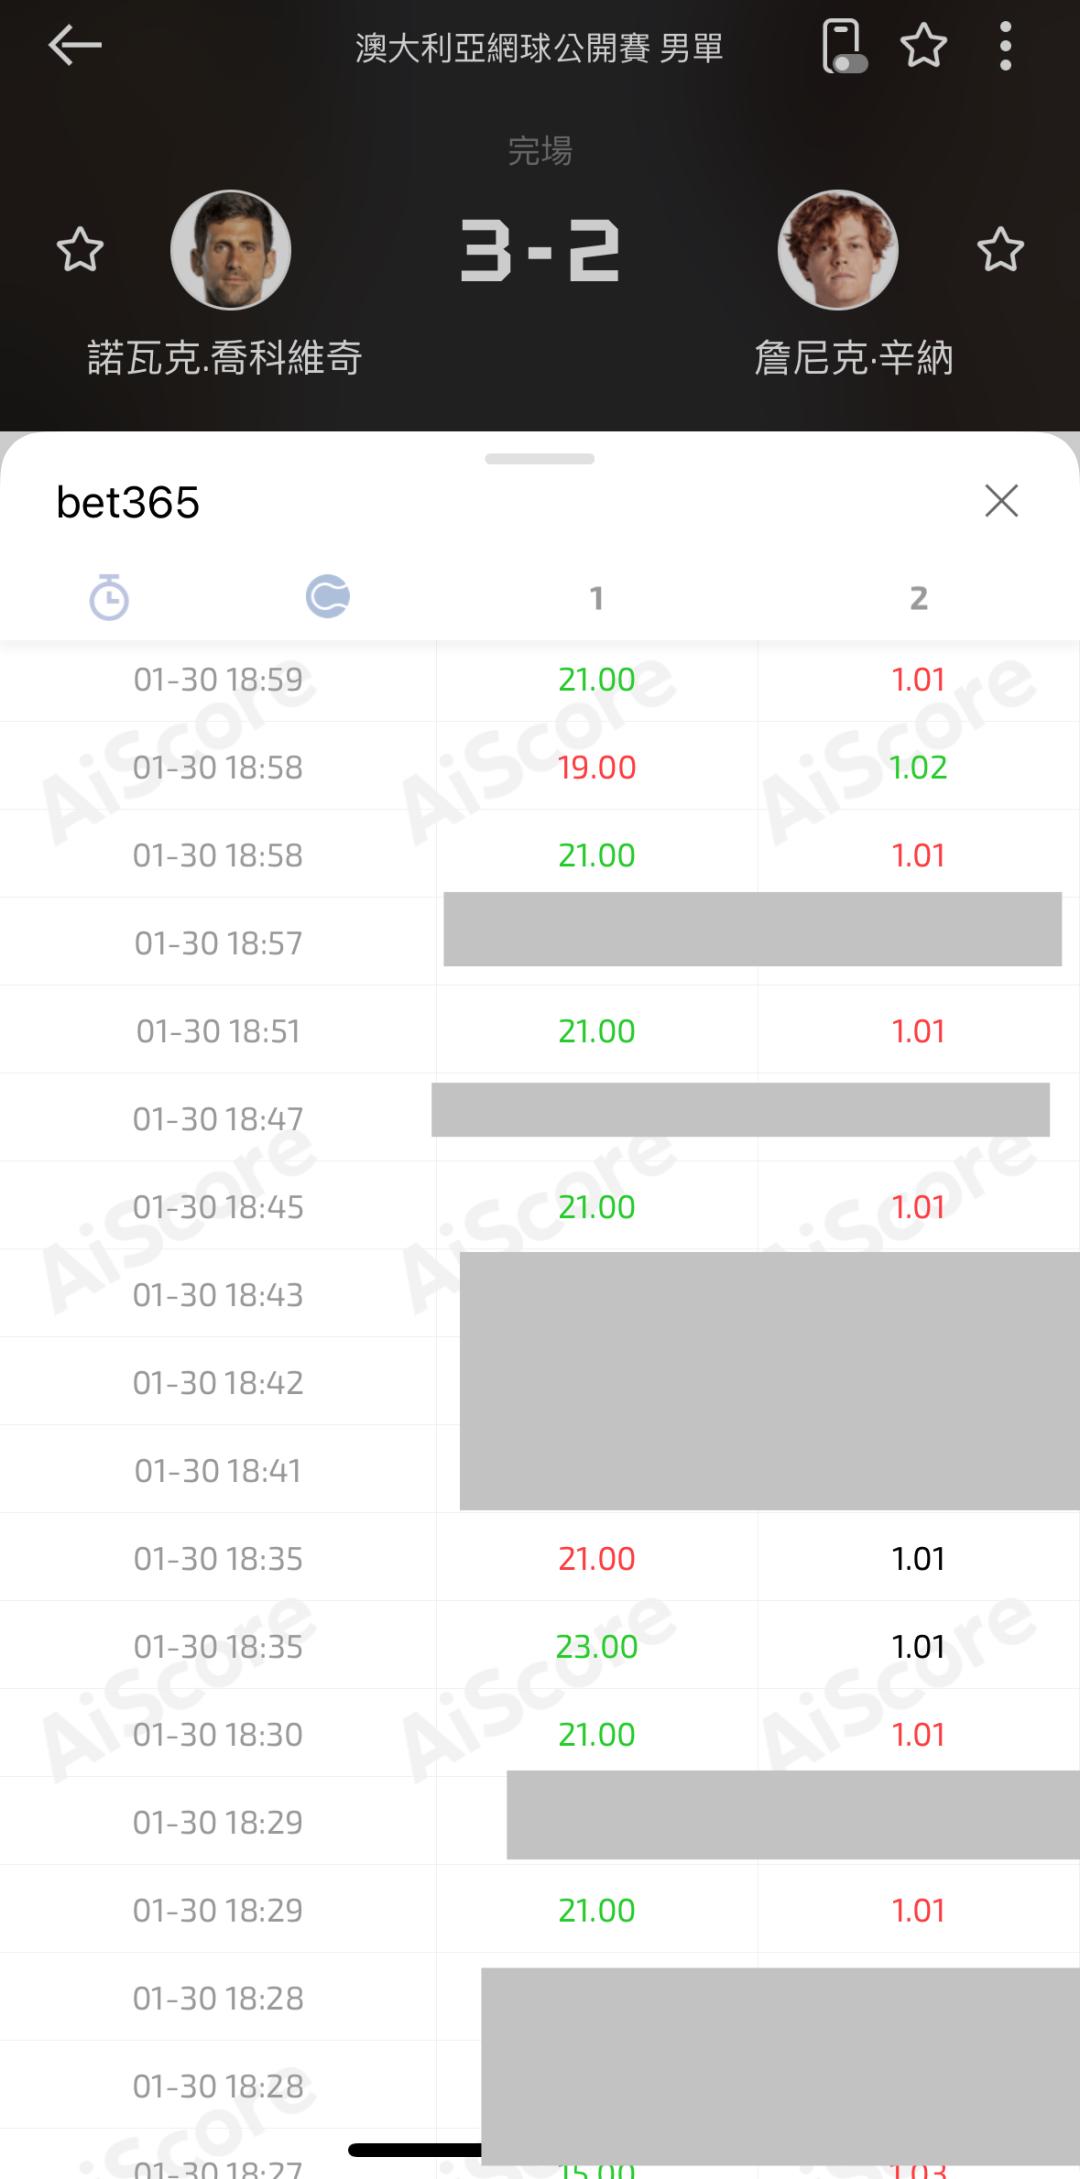Select column header 1
The height and width of the screenshot is (2179, 1080).
tap(596, 598)
